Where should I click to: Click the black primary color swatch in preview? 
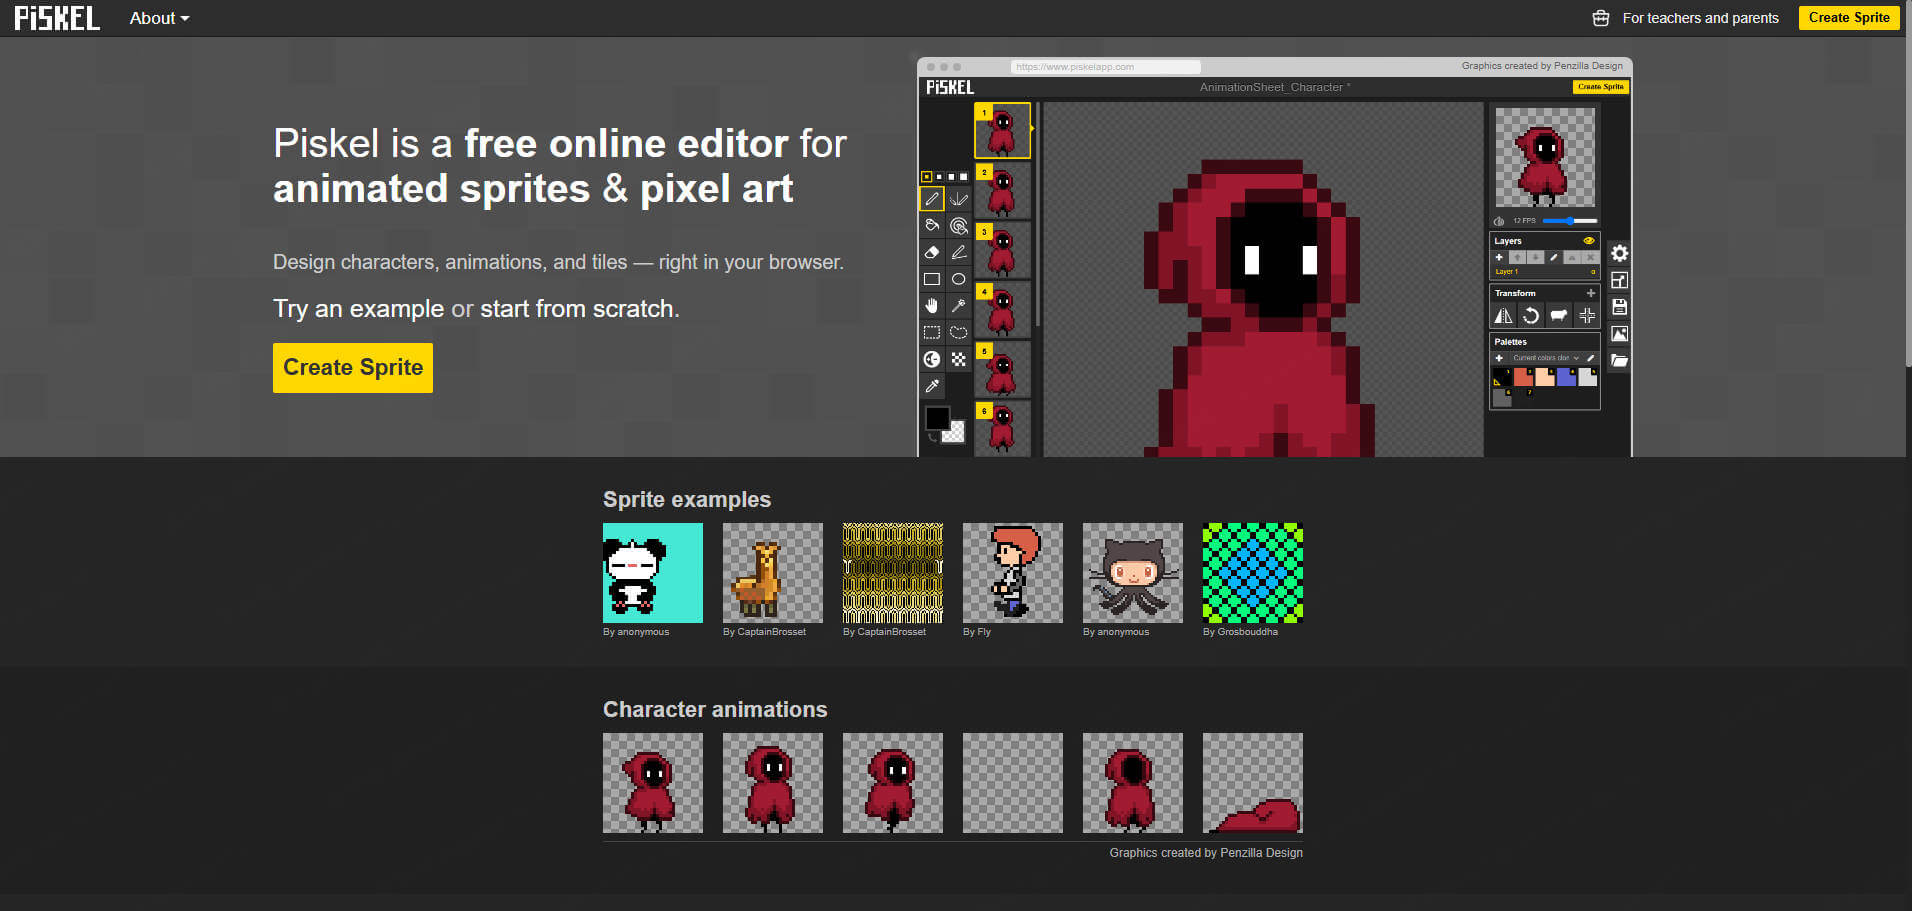[x=937, y=418]
